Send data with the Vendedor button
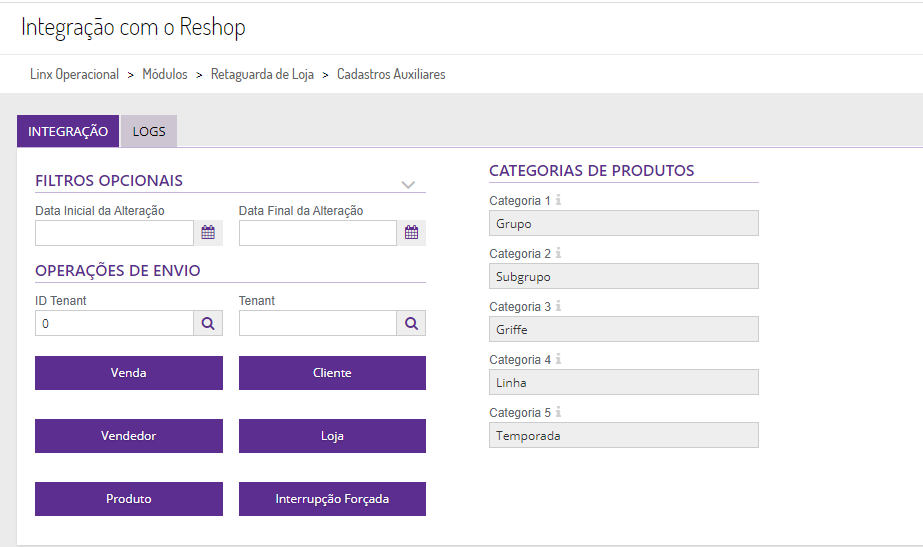923x547 pixels. [x=129, y=436]
